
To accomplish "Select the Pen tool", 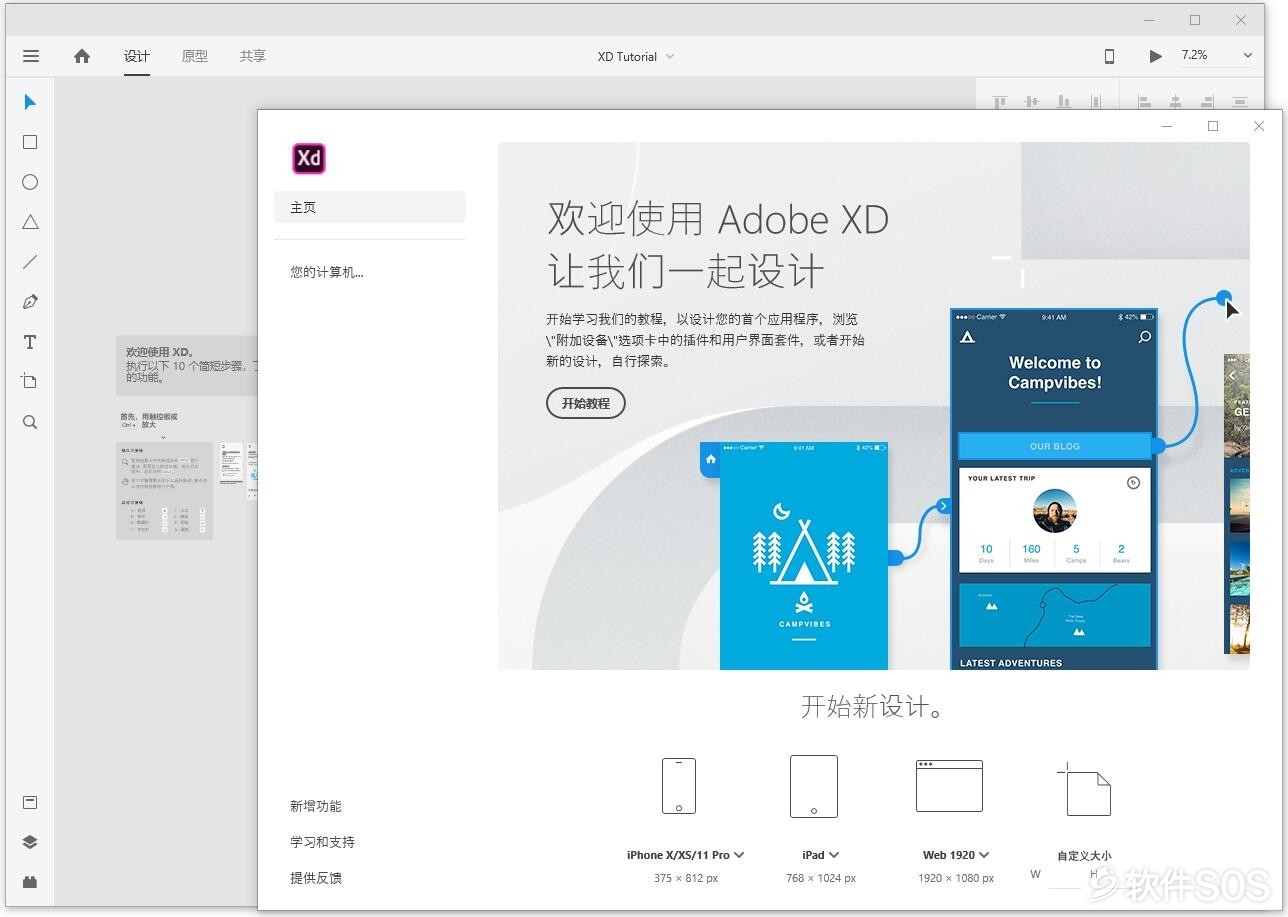I will click(30, 302).
